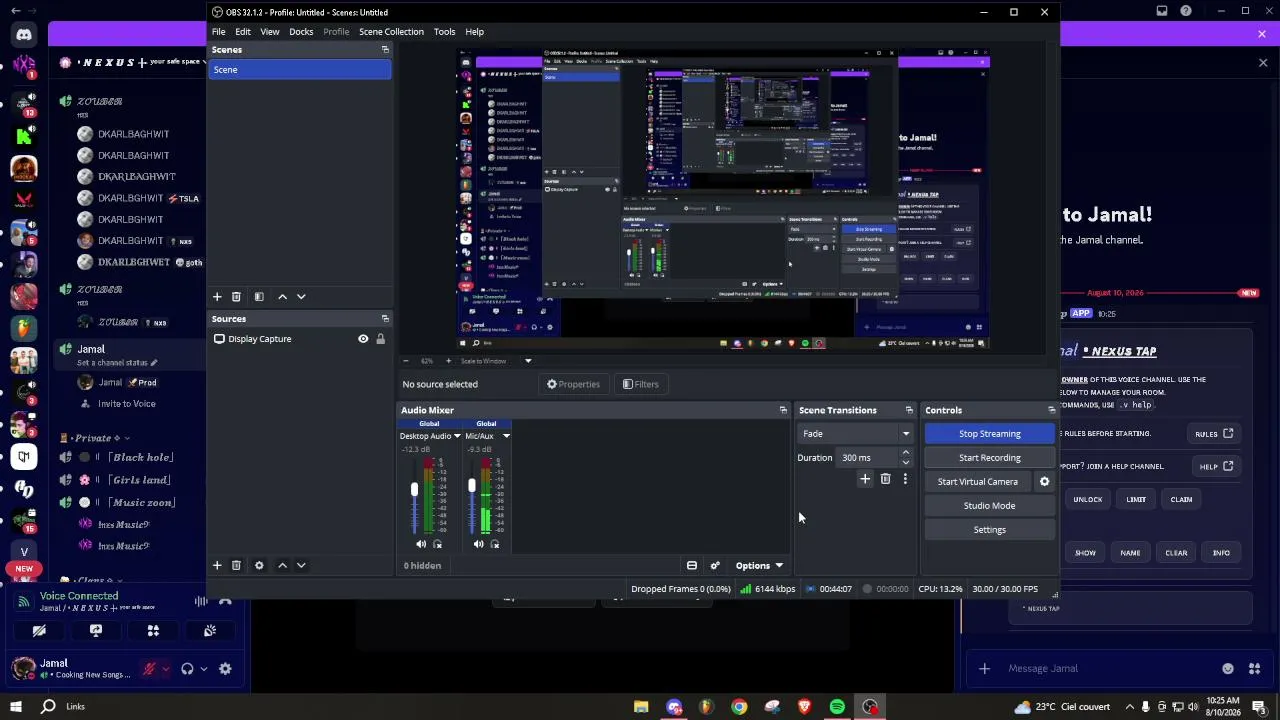Image resolution: width=1280 pixels, height=720 pixels.
Task: Unmute Discord microphone
Action: [149, 669]
